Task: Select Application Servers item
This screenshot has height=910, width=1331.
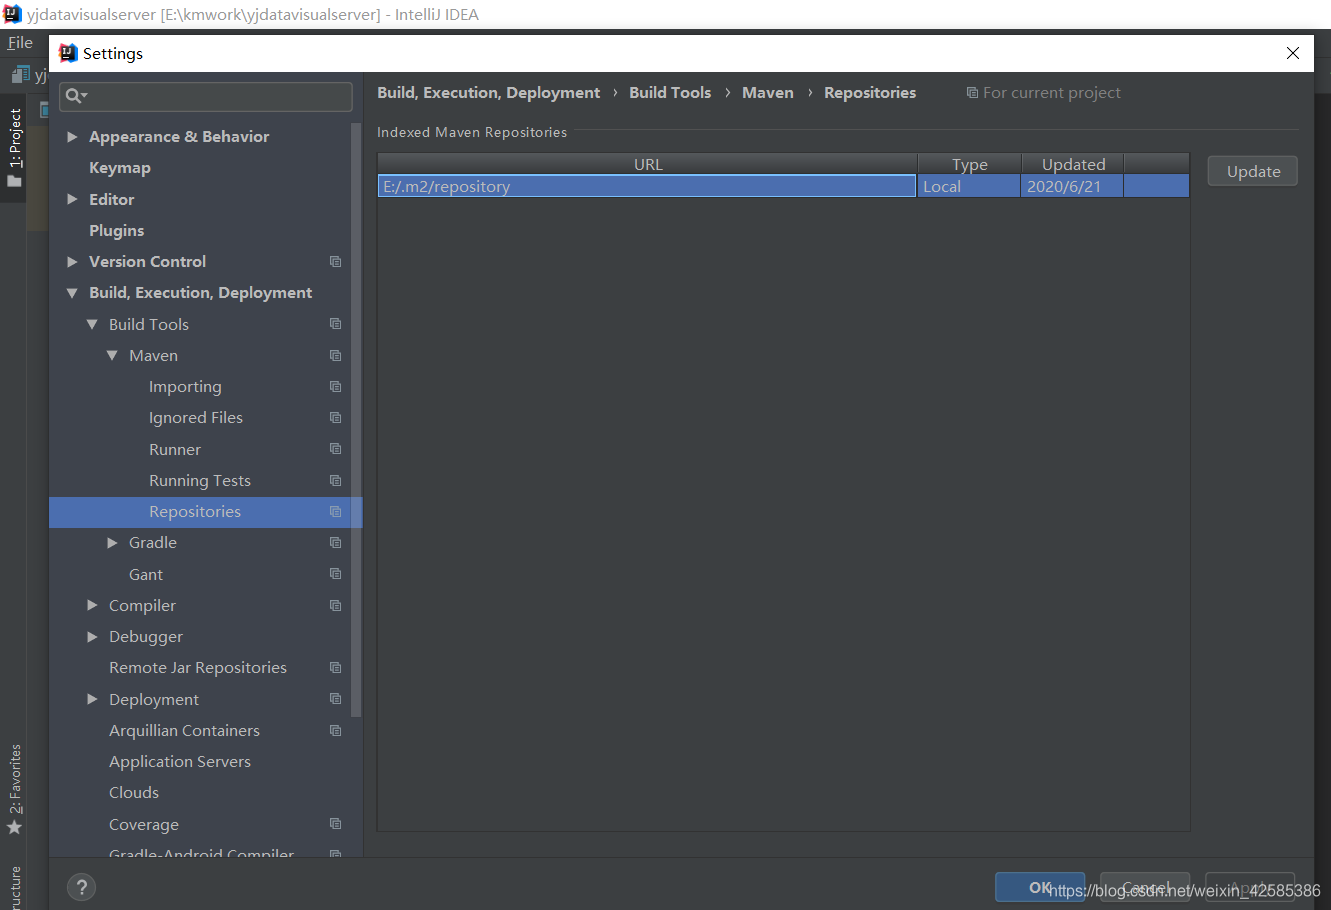Action: click(180, 761)
